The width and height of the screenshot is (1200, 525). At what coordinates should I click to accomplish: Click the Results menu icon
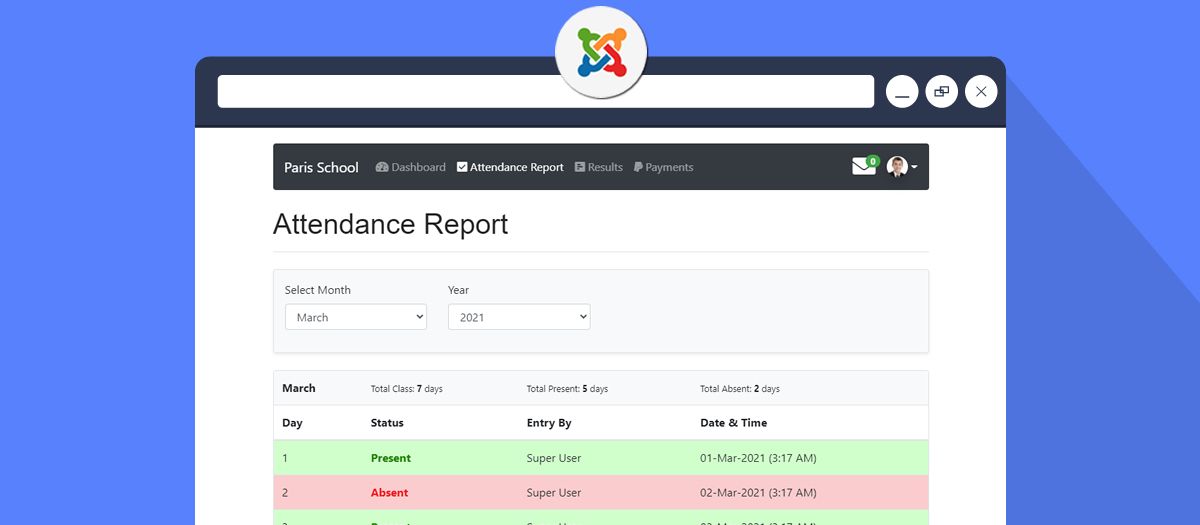pyautogui.click(x=580, y=167)
